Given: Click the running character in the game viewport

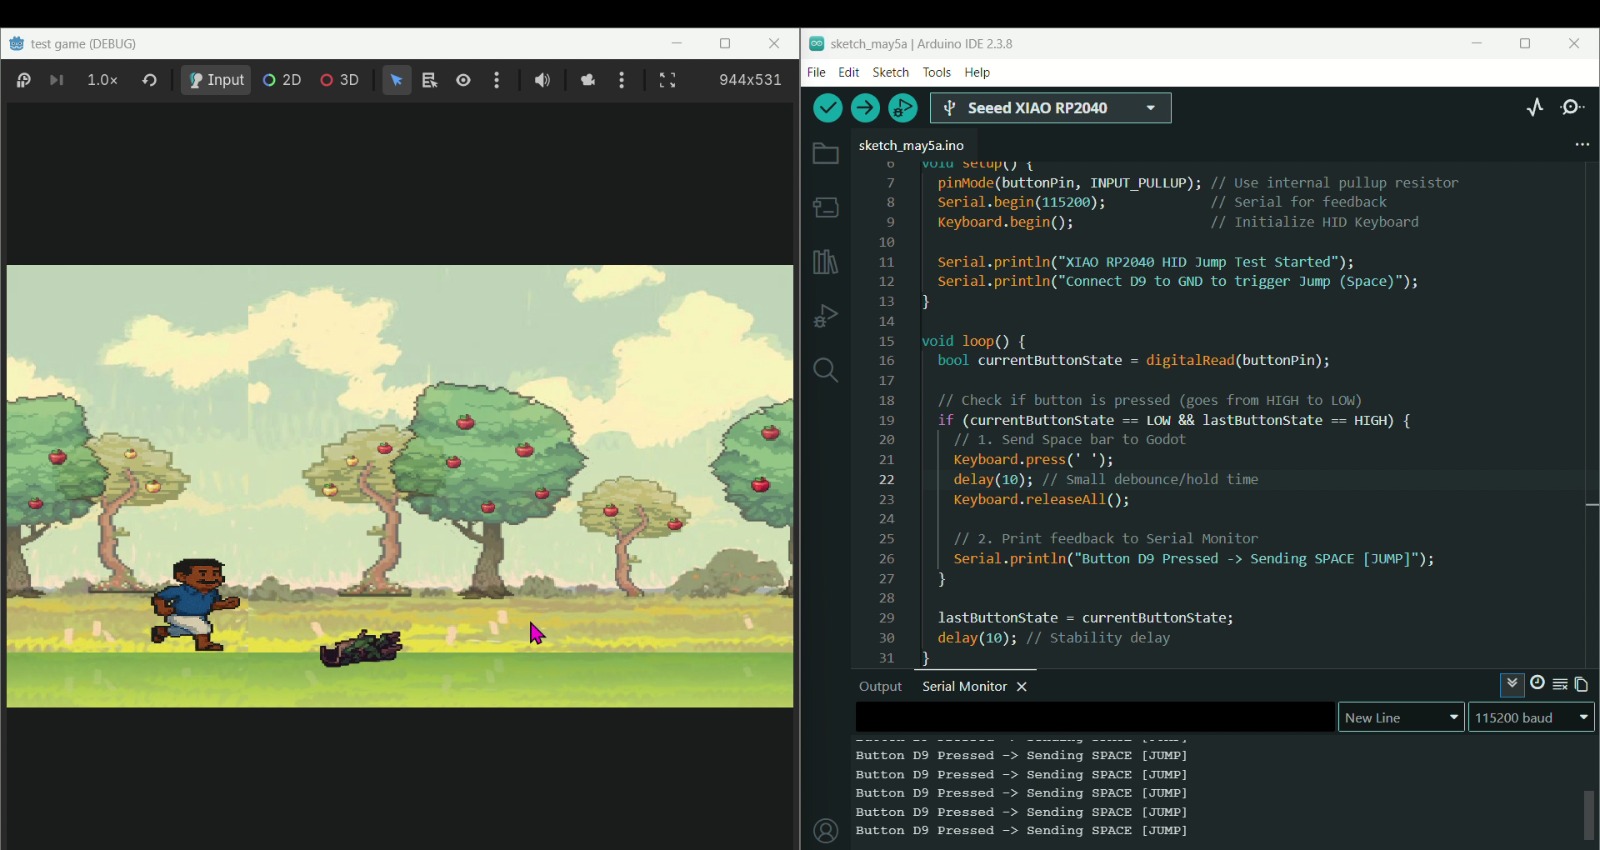Looking at the screenshot, I should (x=195, y=604).
